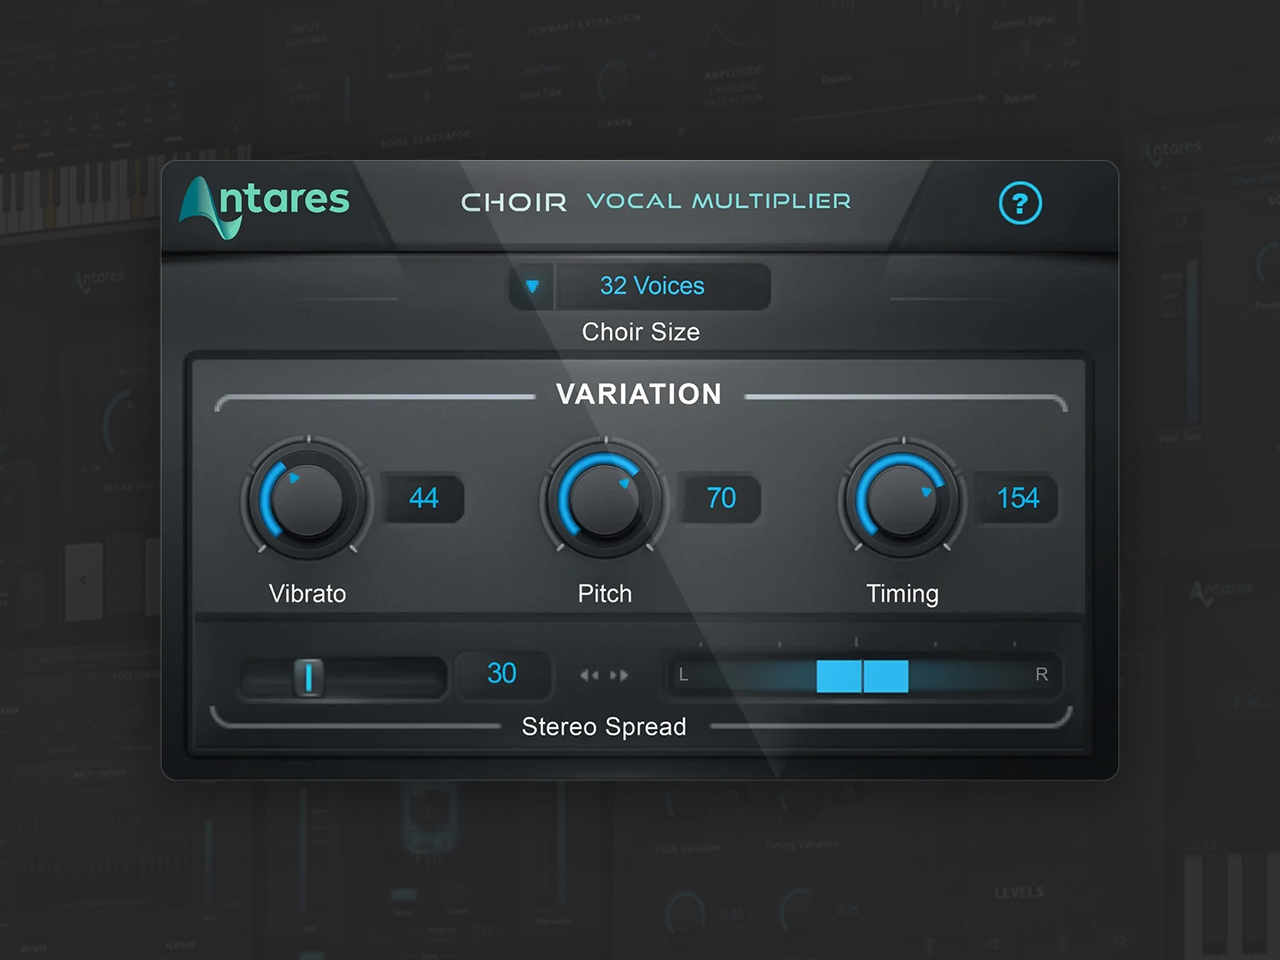The width and height of the screenshot is (1280, 960).
Task: Click the "Vibrato" knob label
Action: tap(307, 594)
